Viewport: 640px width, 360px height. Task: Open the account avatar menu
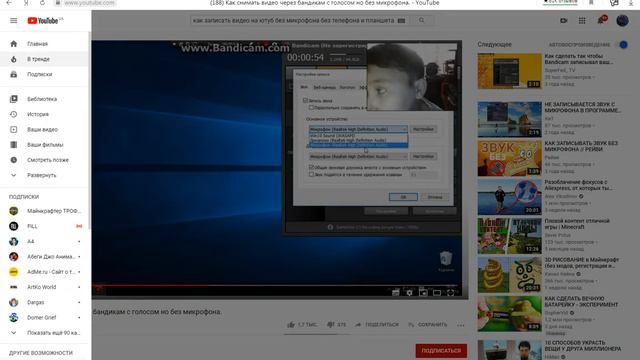[622, 20]
